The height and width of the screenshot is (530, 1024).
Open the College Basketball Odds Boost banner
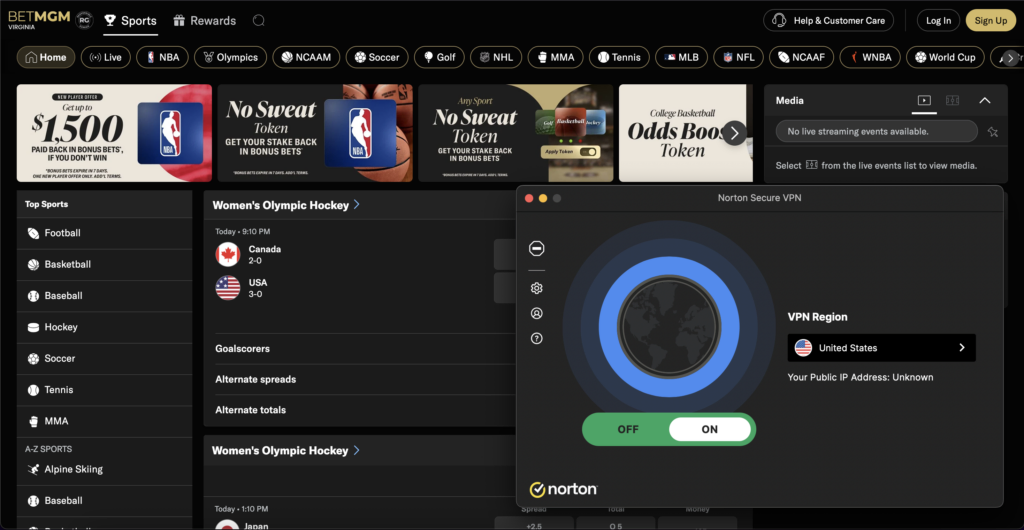(x=686, y=133)
